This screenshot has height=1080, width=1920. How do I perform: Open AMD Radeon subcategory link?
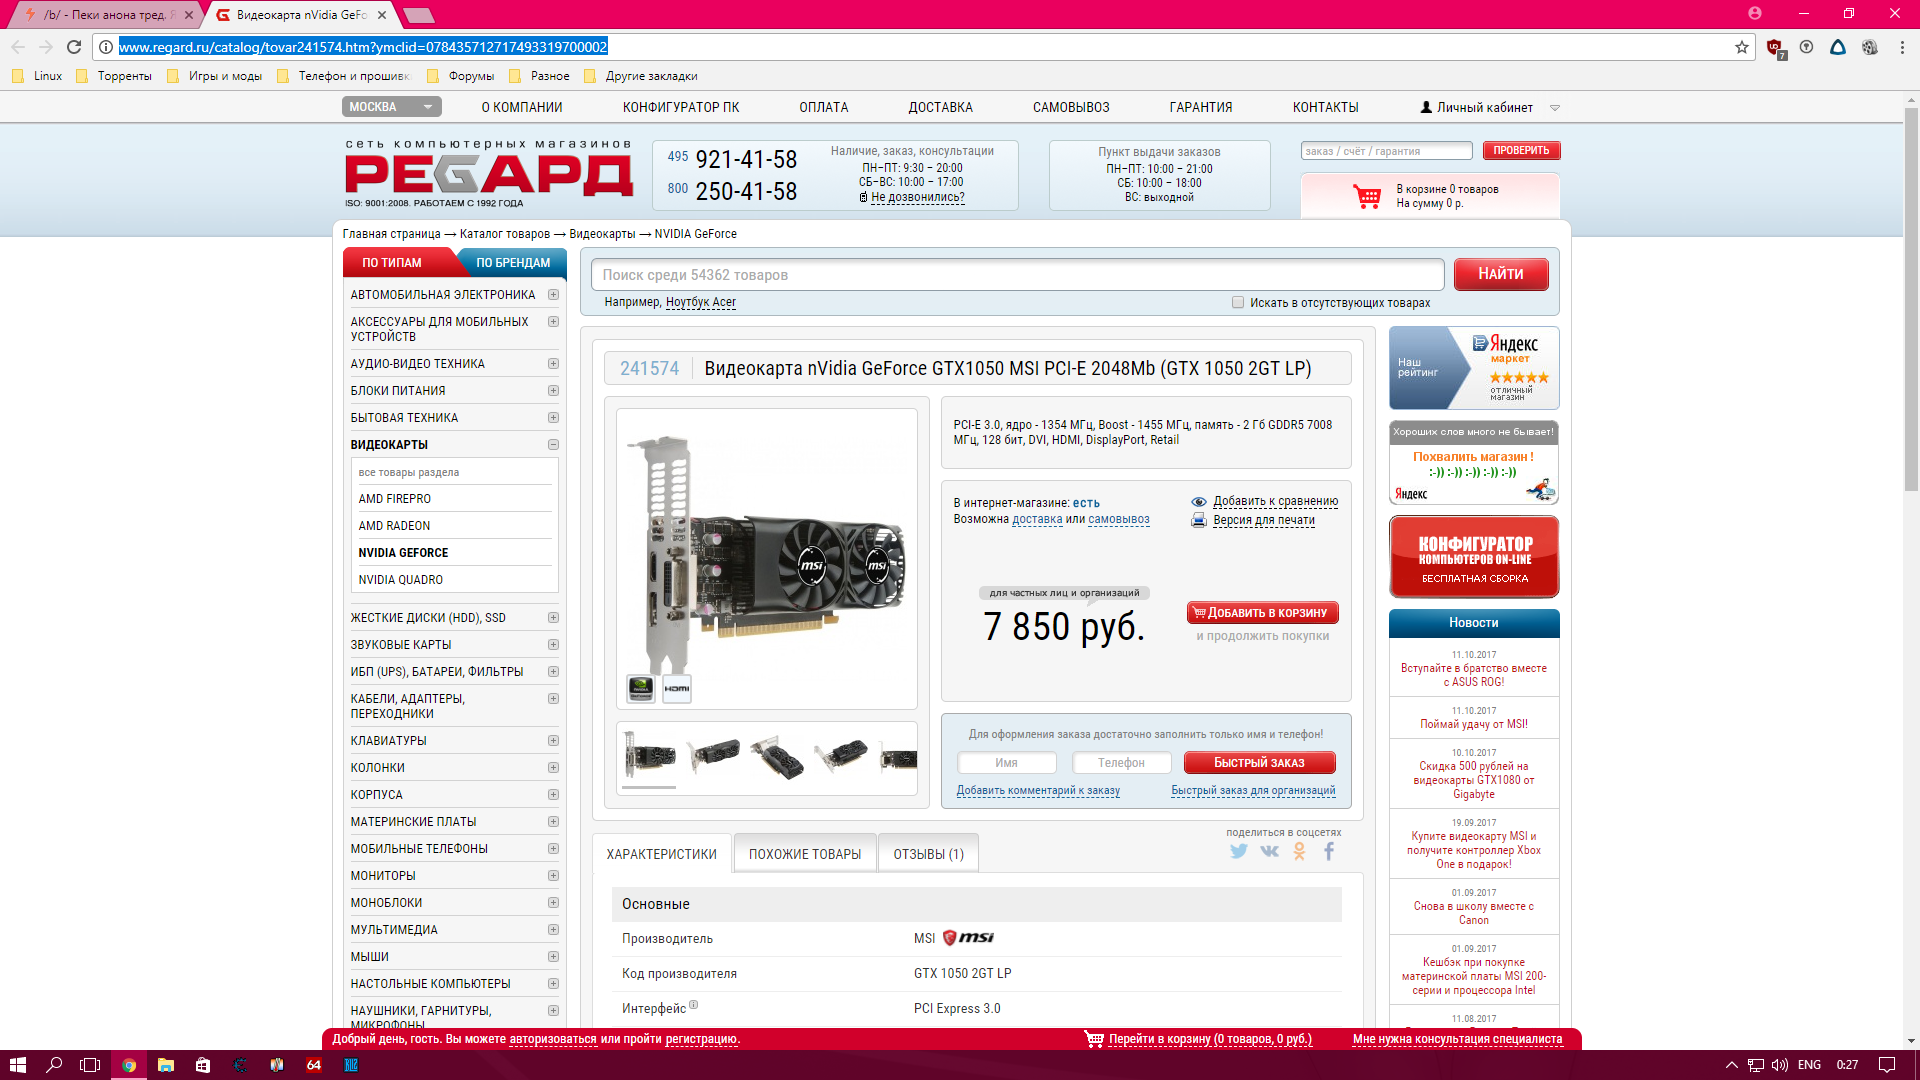click(395, 526)
